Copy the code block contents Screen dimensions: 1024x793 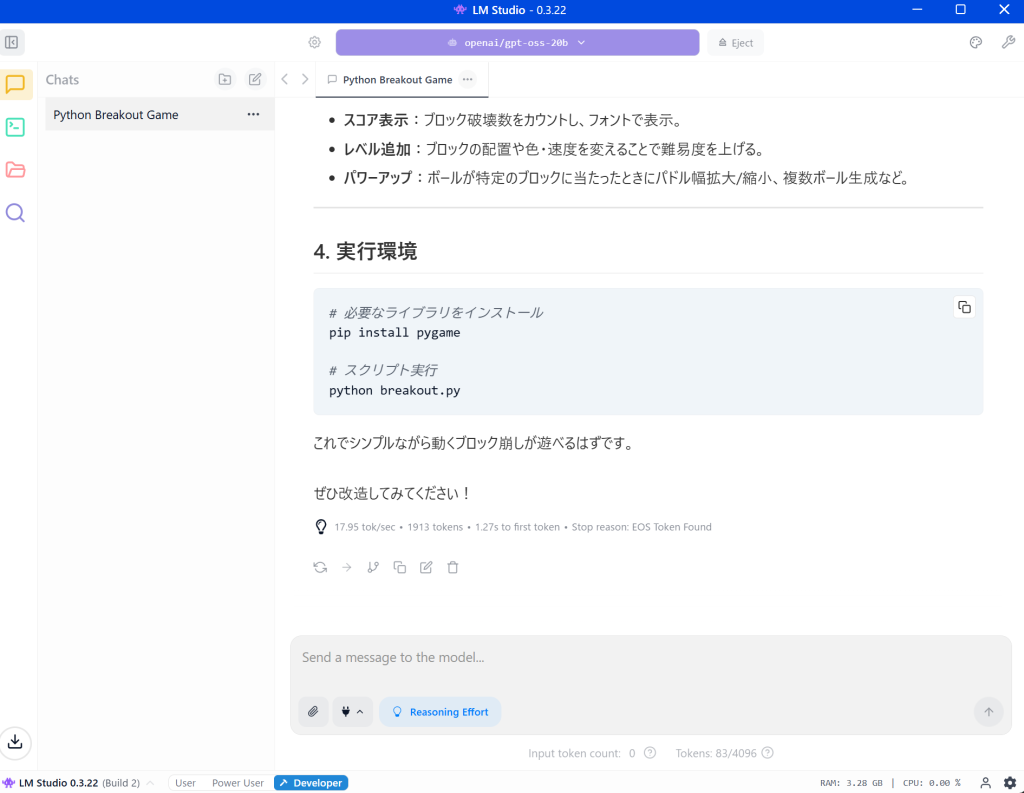[x=964, y=307]
